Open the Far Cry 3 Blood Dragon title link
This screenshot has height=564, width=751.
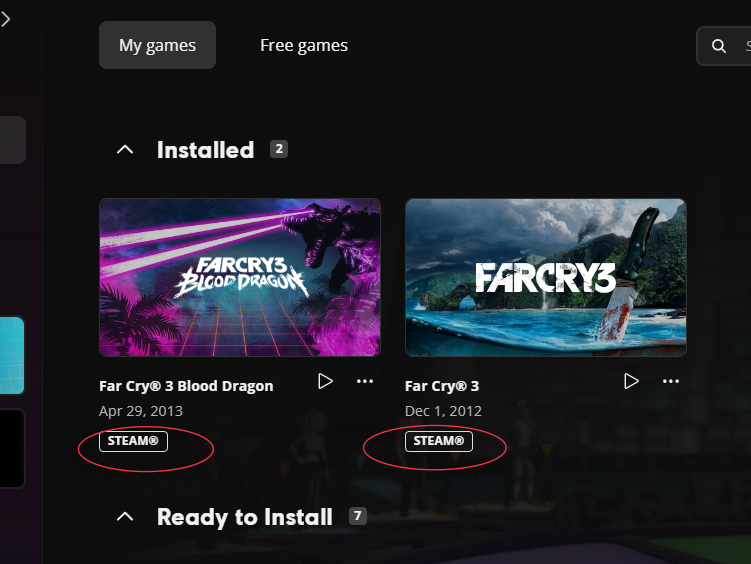point(186,386)
